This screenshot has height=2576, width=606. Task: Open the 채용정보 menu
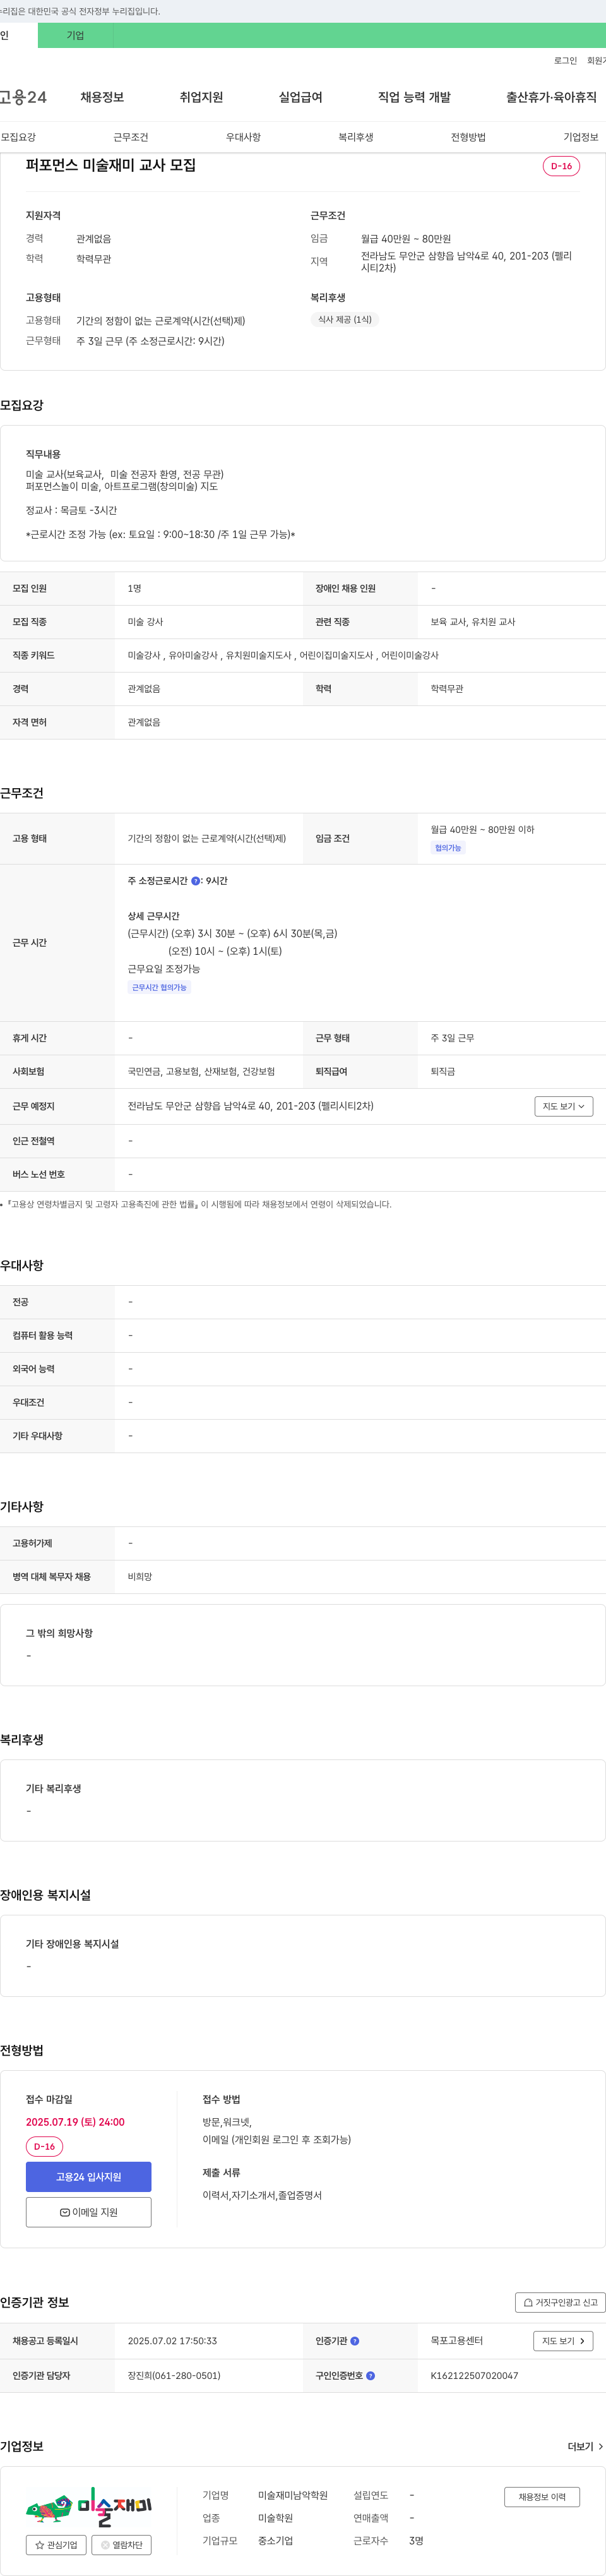[x=102, y=97]
